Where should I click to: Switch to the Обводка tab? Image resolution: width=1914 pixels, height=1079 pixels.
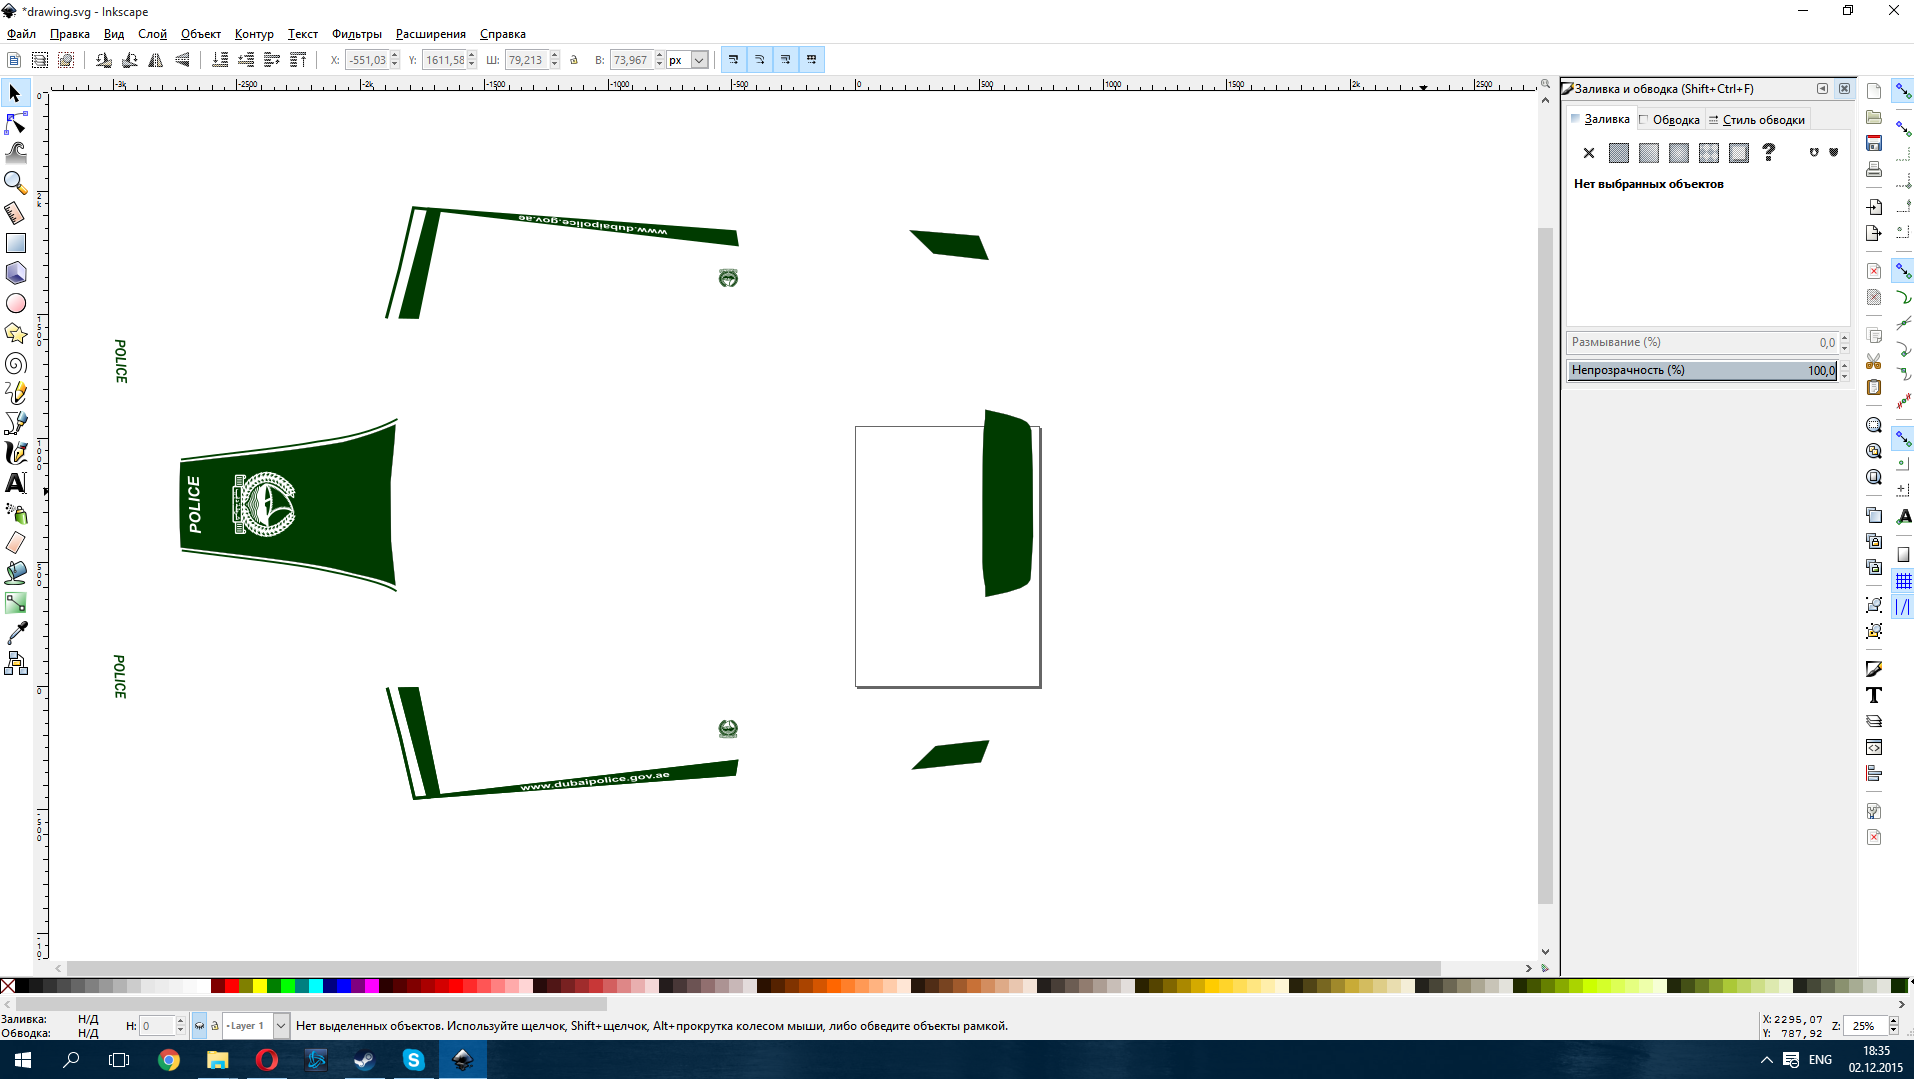point(1670,120)
